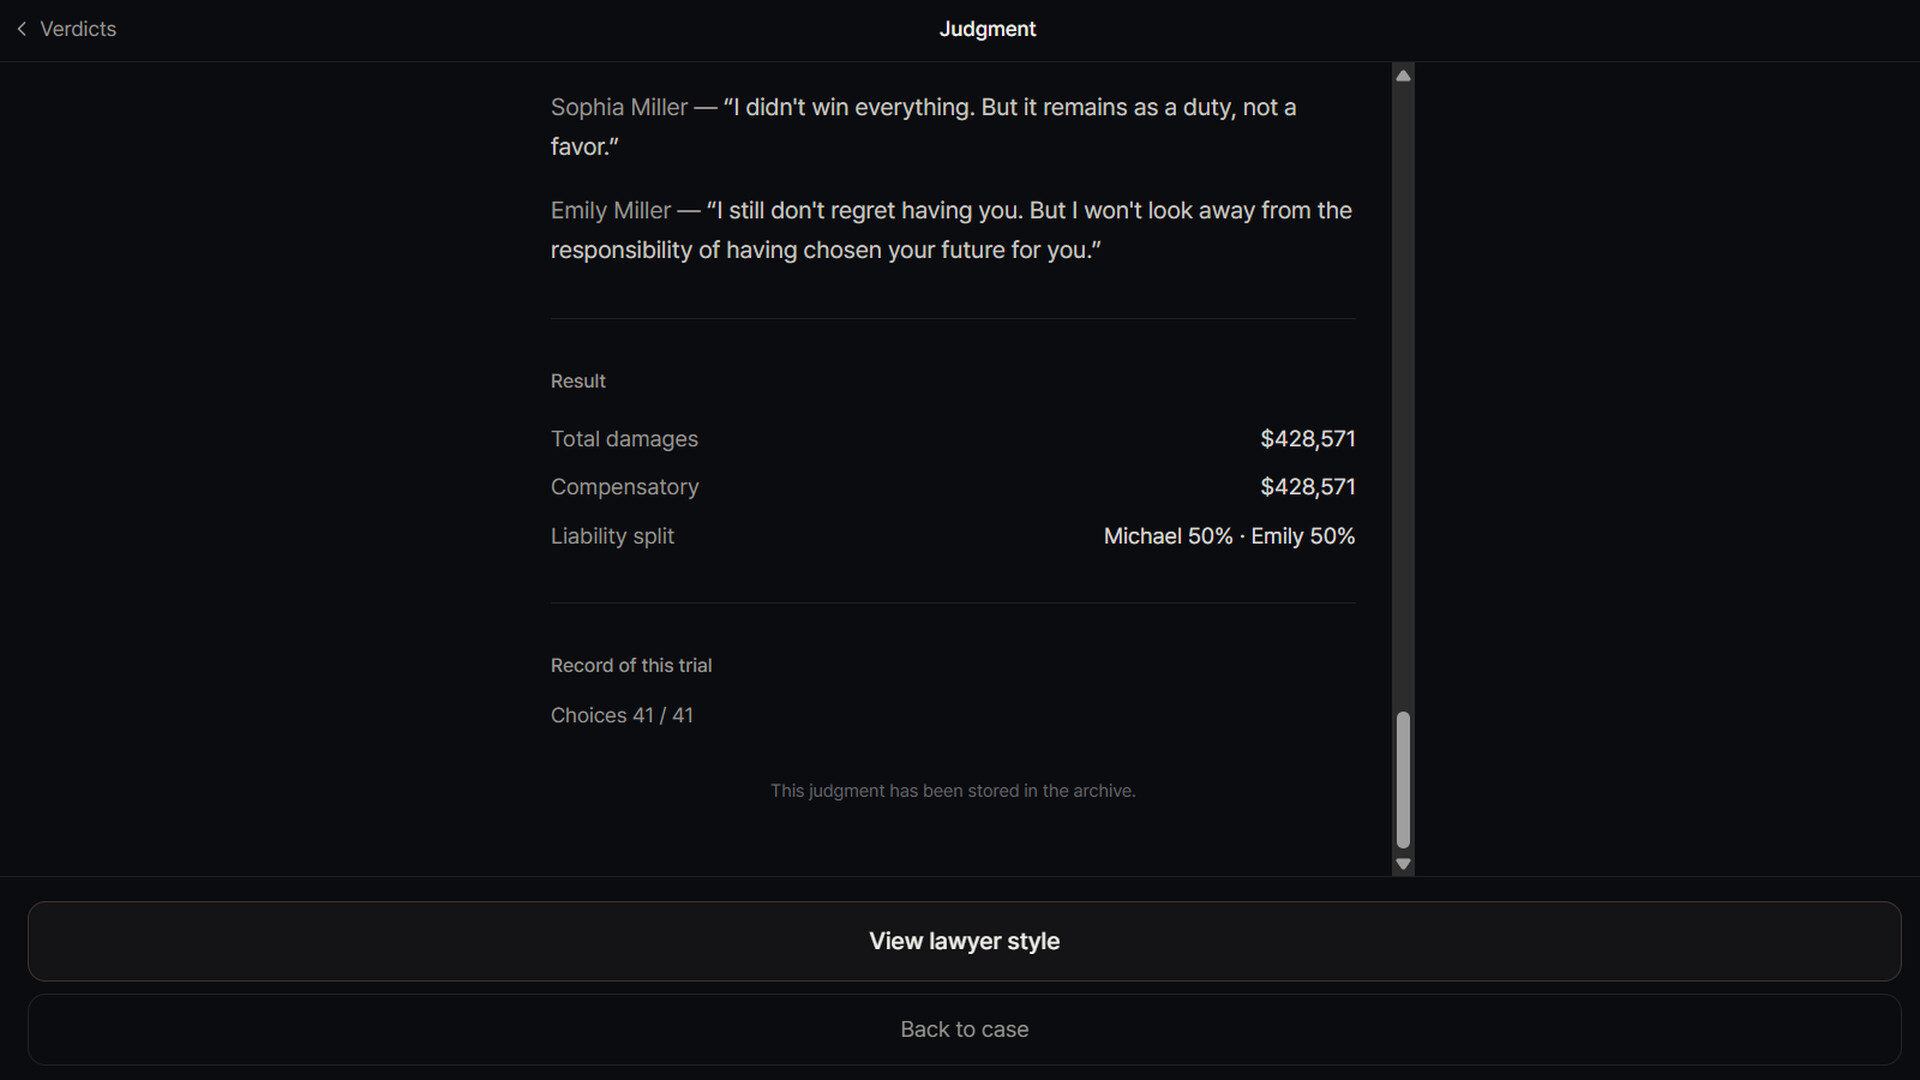1920x1080 pixels.
Task: Click the scrollbar track above the thumb
Action: 1403,398
